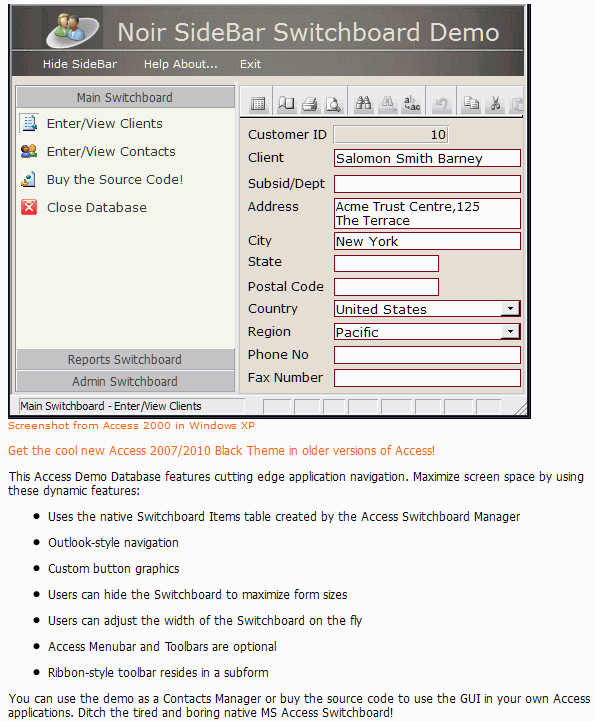
Task: Click the Print Preview magnifier icon
Action: [333, 104]
